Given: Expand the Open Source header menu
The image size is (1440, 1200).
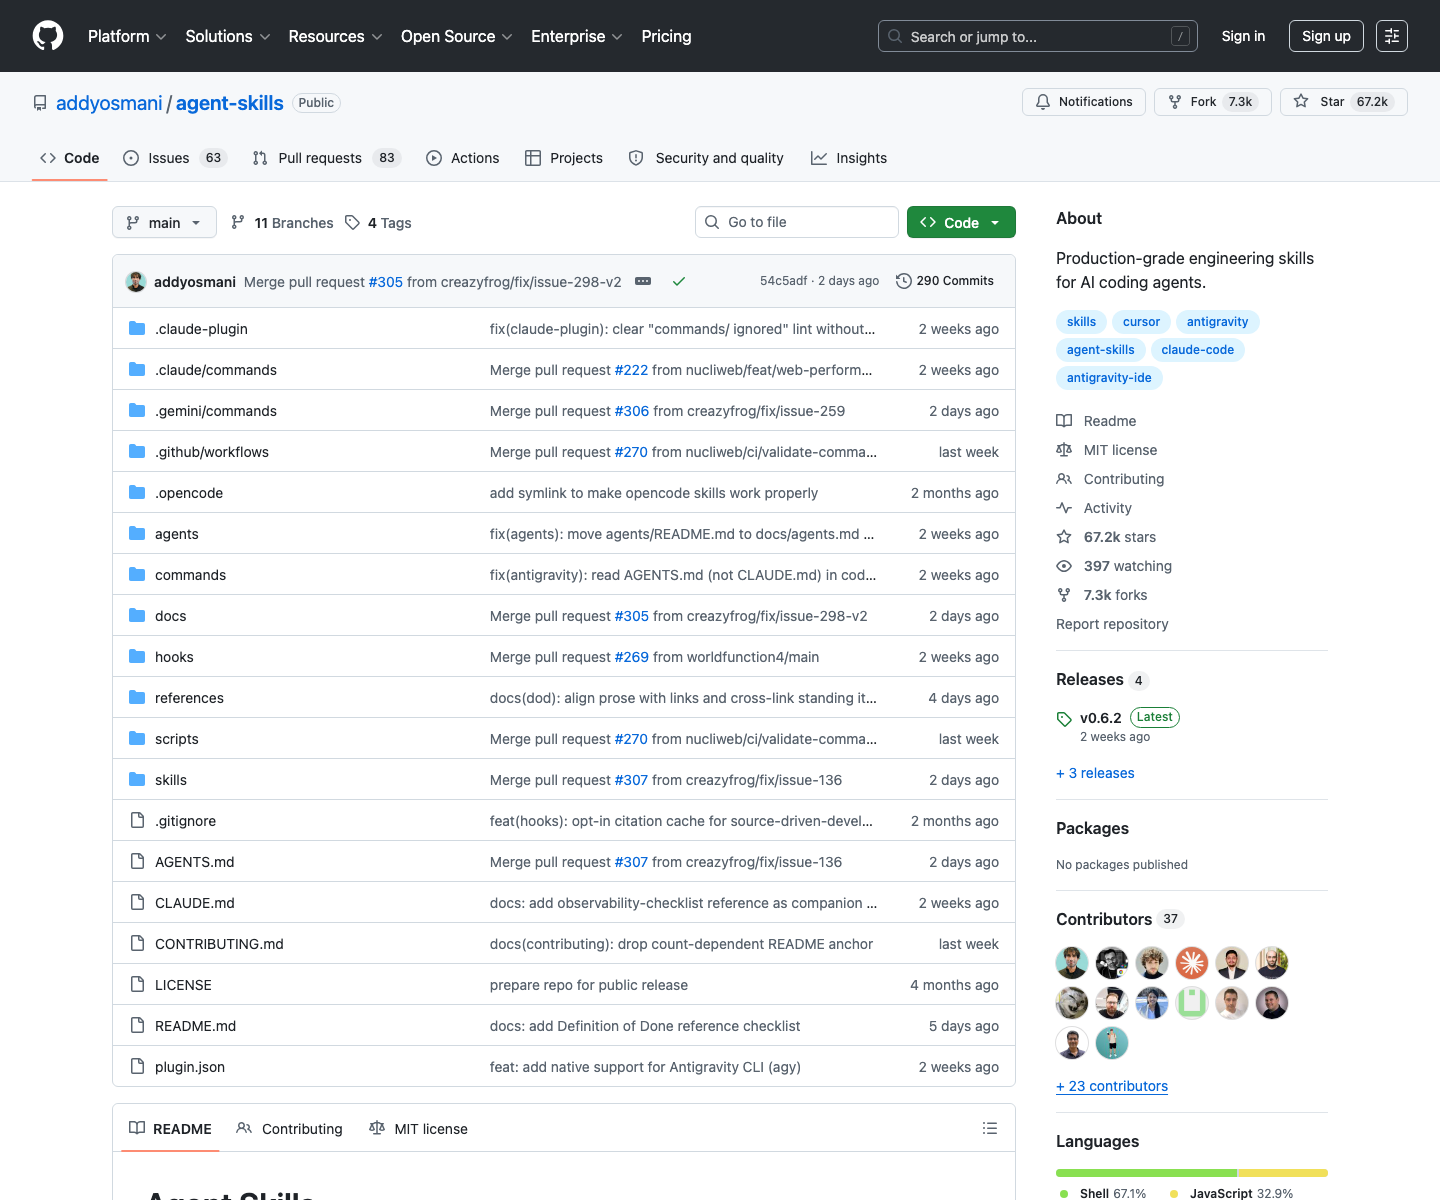Looking at the screenshot, I should pyautogui.click(x=457, y=36).
